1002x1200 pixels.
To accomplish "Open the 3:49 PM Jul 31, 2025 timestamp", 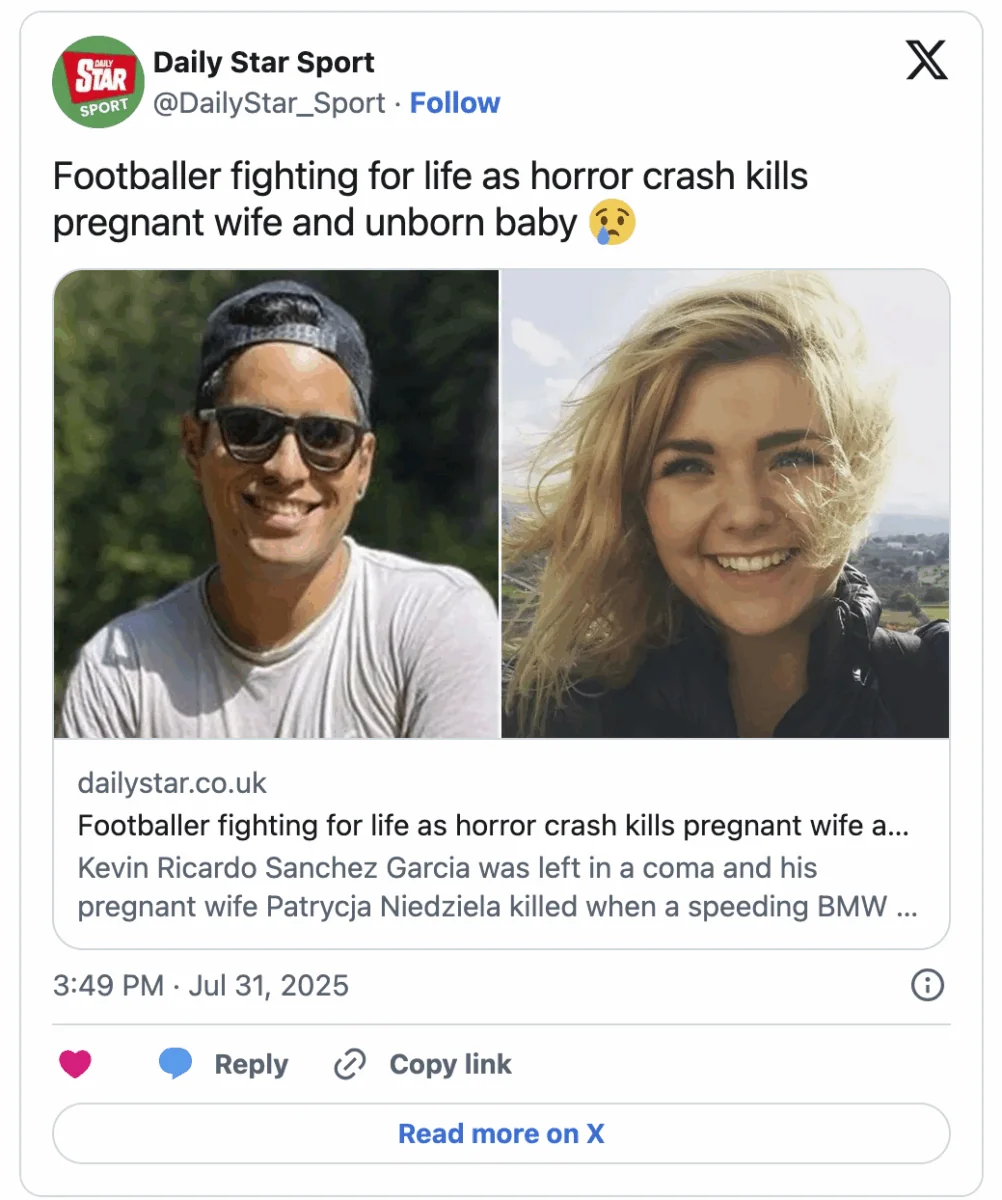I will [201, 986].
